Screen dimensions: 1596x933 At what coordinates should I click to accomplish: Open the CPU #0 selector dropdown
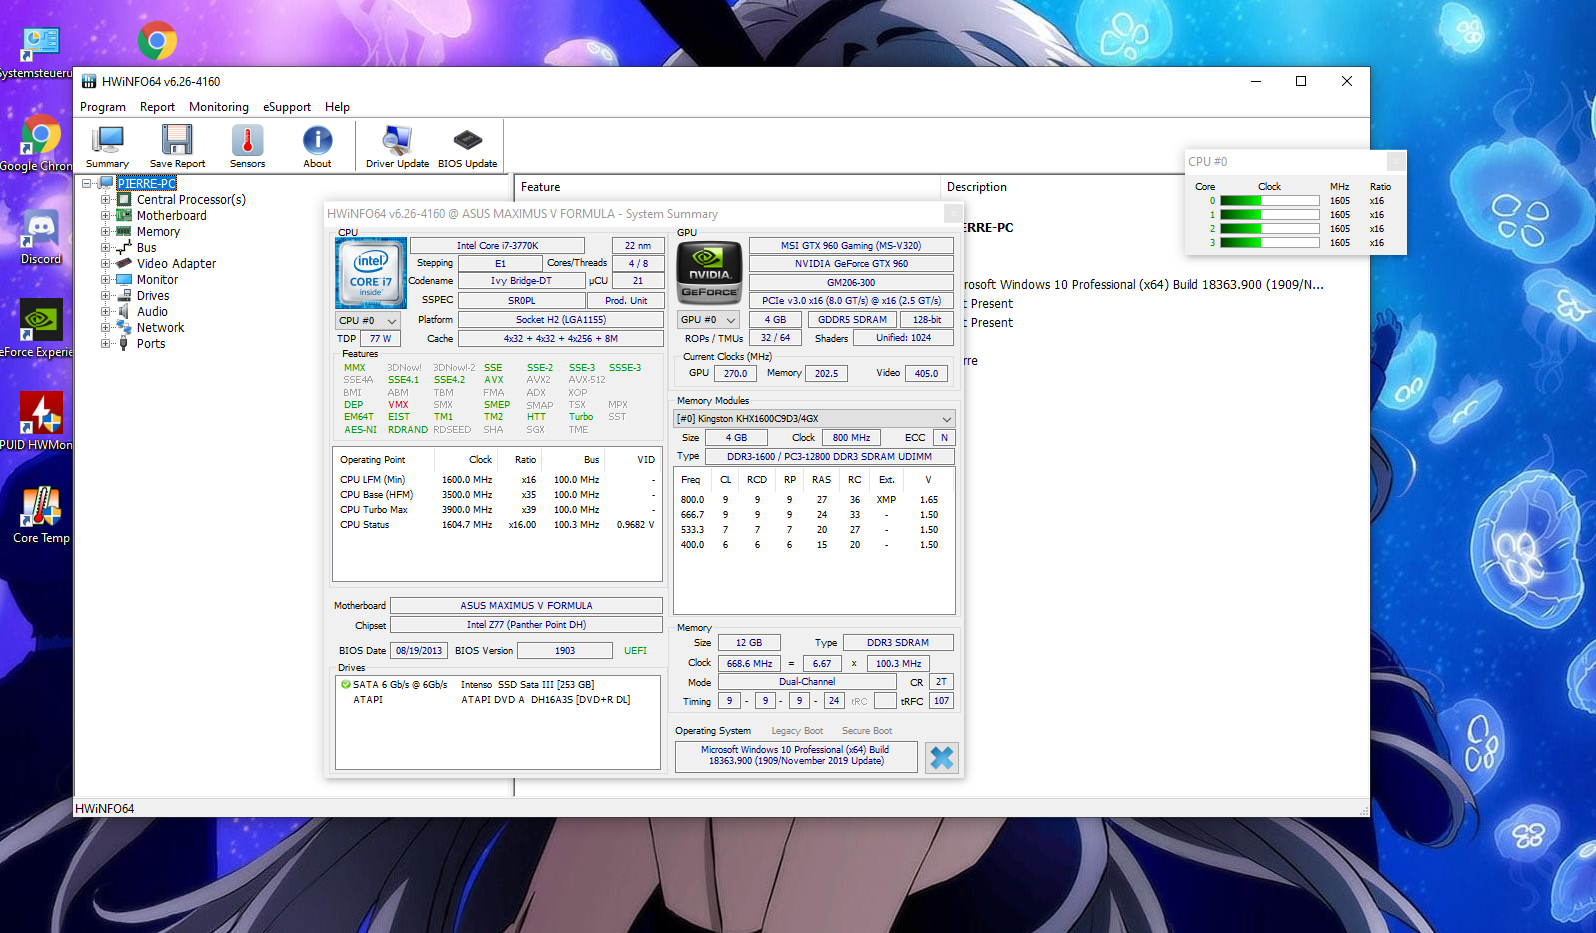368,320
